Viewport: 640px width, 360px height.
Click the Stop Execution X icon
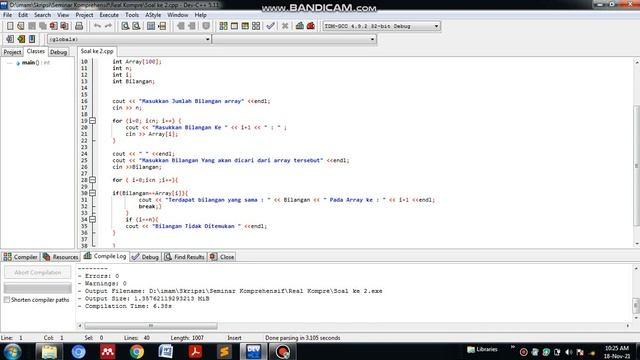pyautogui.click(x=285, y=26)
